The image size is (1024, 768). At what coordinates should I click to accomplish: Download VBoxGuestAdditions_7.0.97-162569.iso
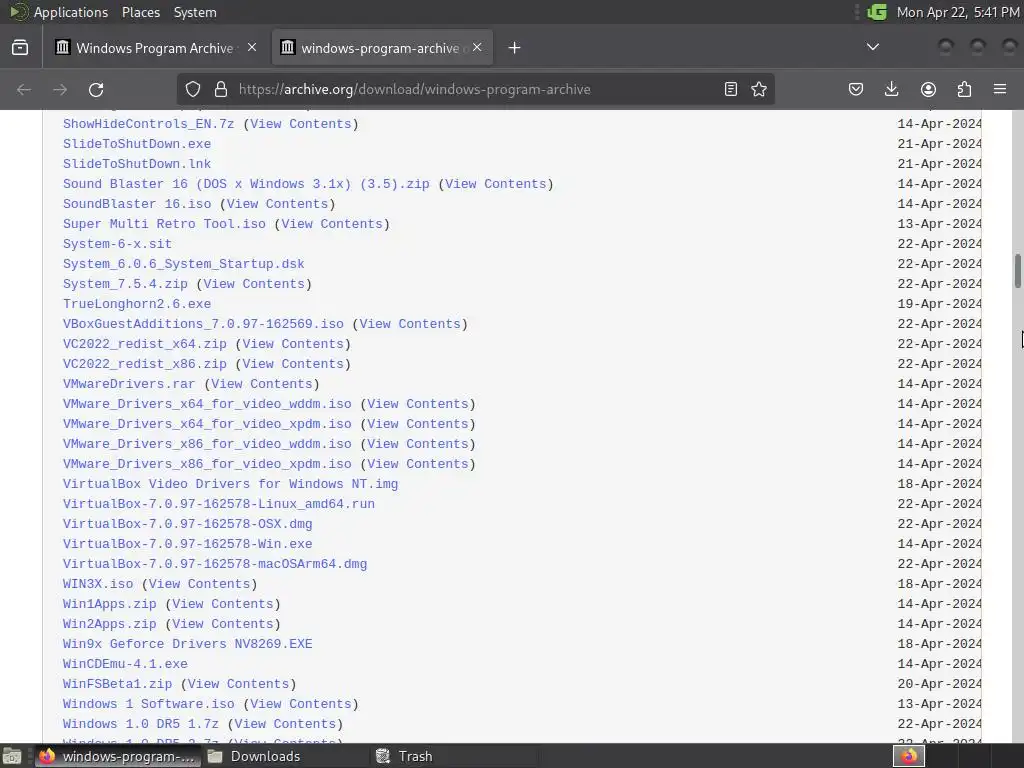[x=203, y=324]
